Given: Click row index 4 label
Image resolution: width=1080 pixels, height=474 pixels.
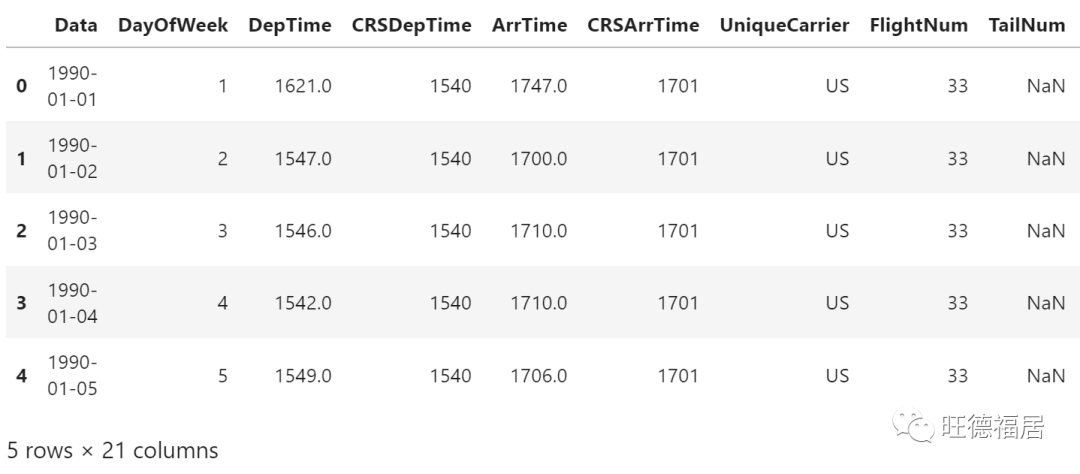Looking at the screenshot, I should [x=21, y=376].
